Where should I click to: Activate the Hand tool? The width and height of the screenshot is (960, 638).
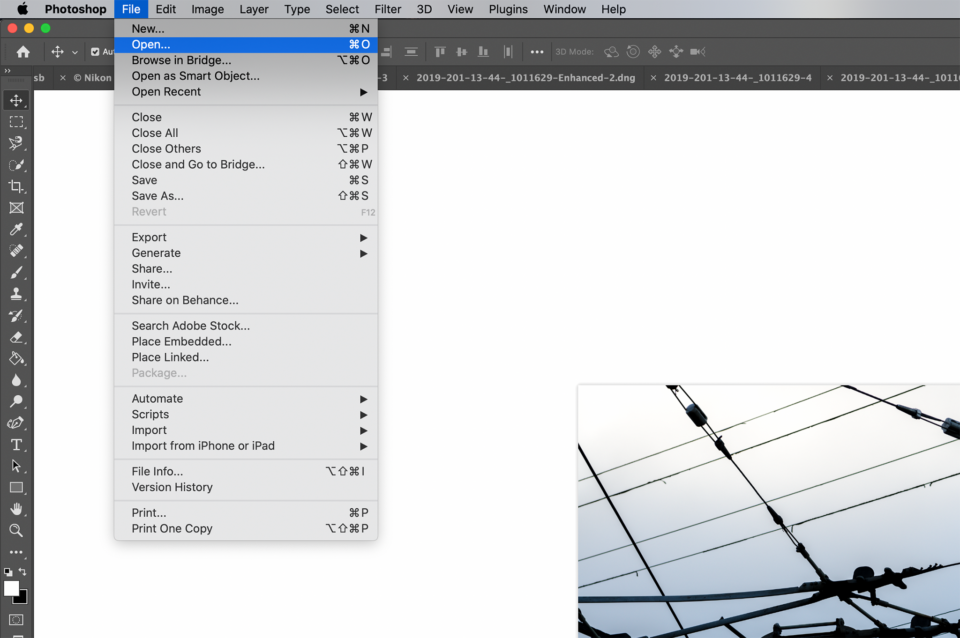click(16, 509)
